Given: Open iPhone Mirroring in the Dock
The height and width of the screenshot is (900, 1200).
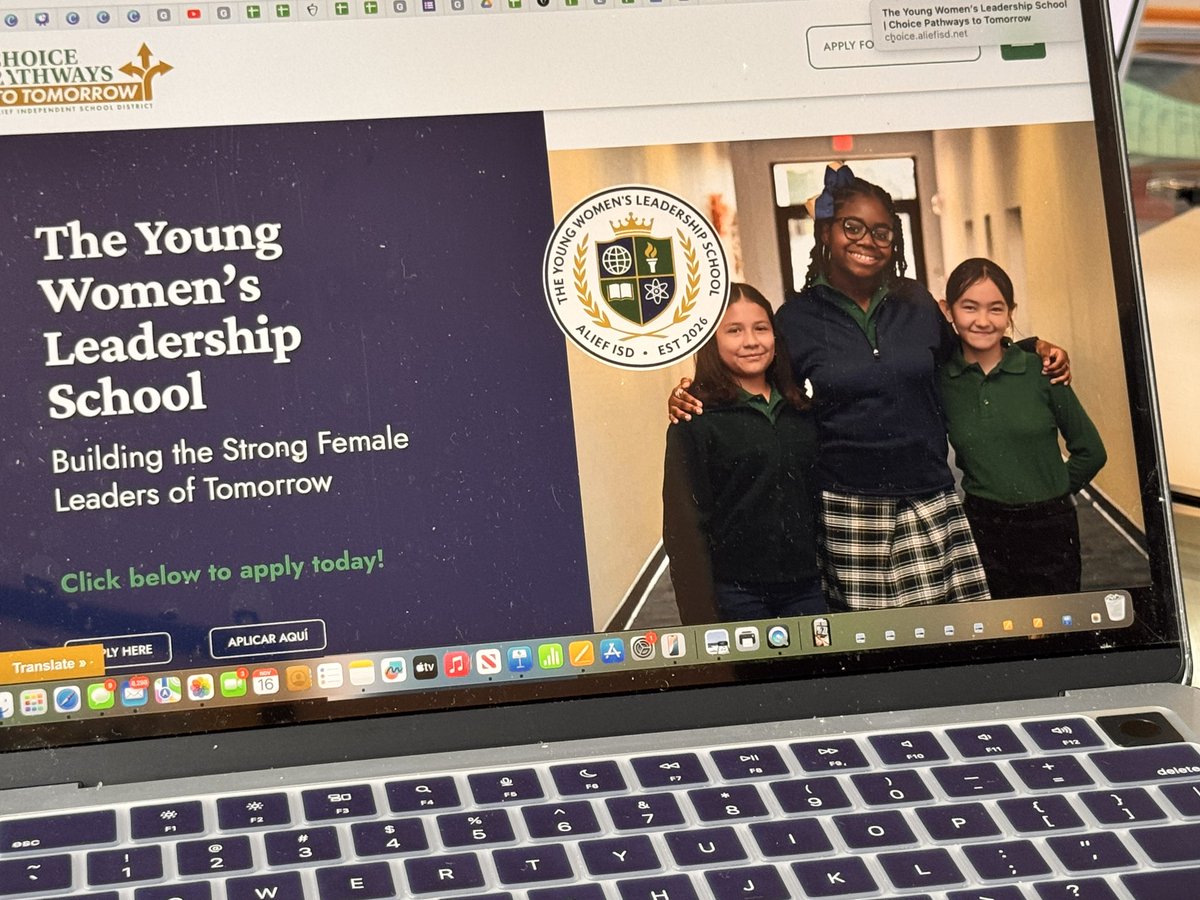Looking at the screenshot, I should tap(673, 646).
